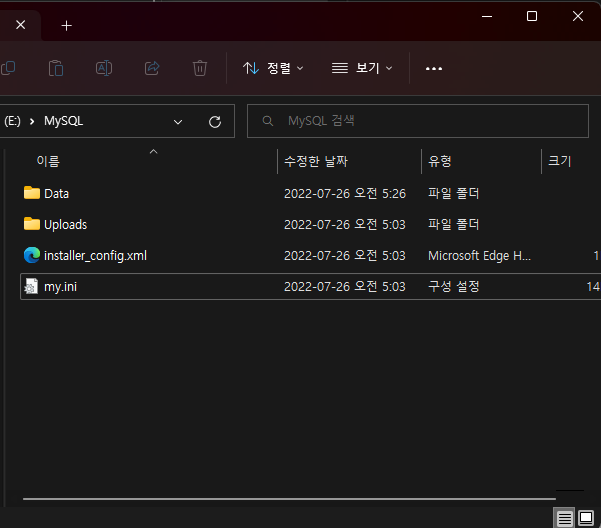Select the my.ini file icon
Screen dimensions: 601x528
tap(31, 286)
